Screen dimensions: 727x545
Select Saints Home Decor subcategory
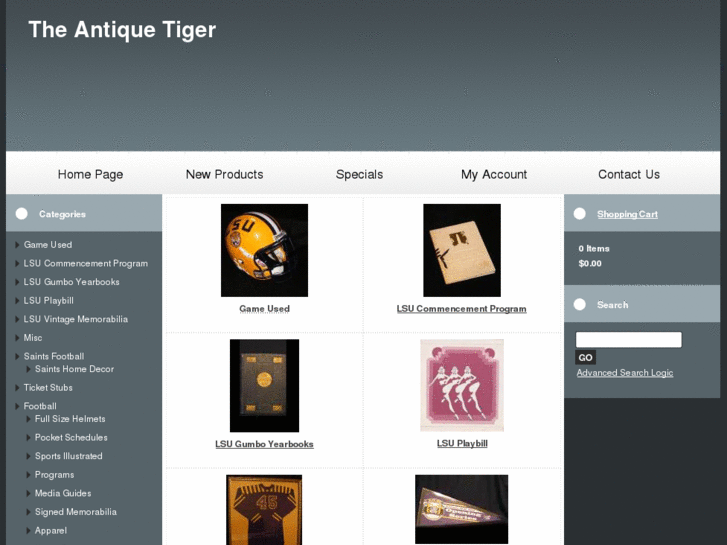(x=74, y=369)
